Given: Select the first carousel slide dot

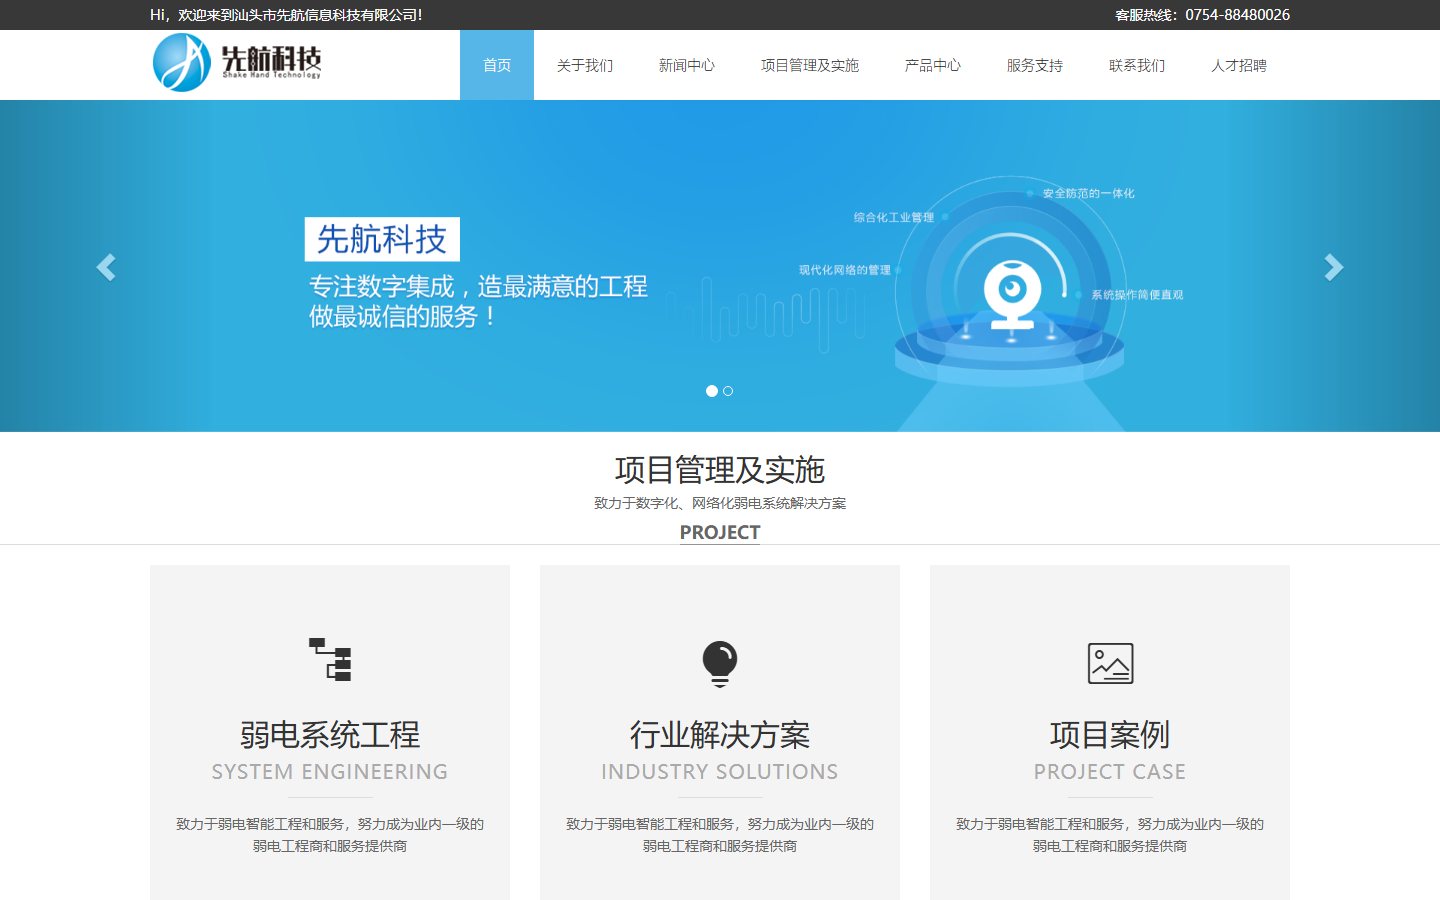Looking at the screenshot, I should [712, 391].
